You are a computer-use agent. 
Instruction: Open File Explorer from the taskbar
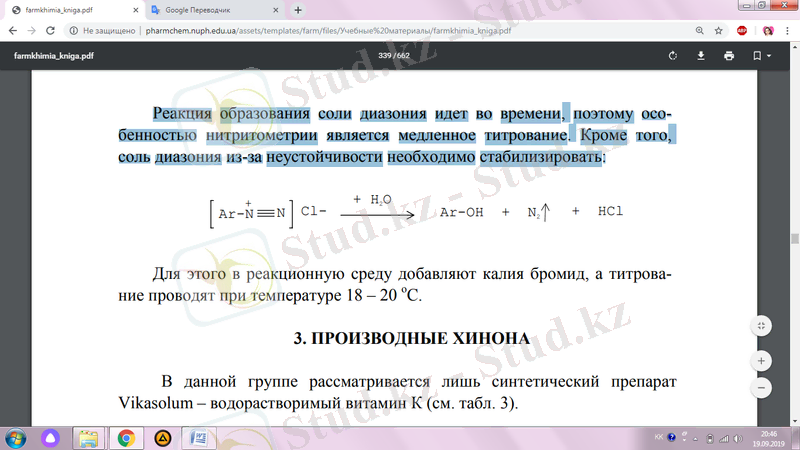[x=89, y=438]
